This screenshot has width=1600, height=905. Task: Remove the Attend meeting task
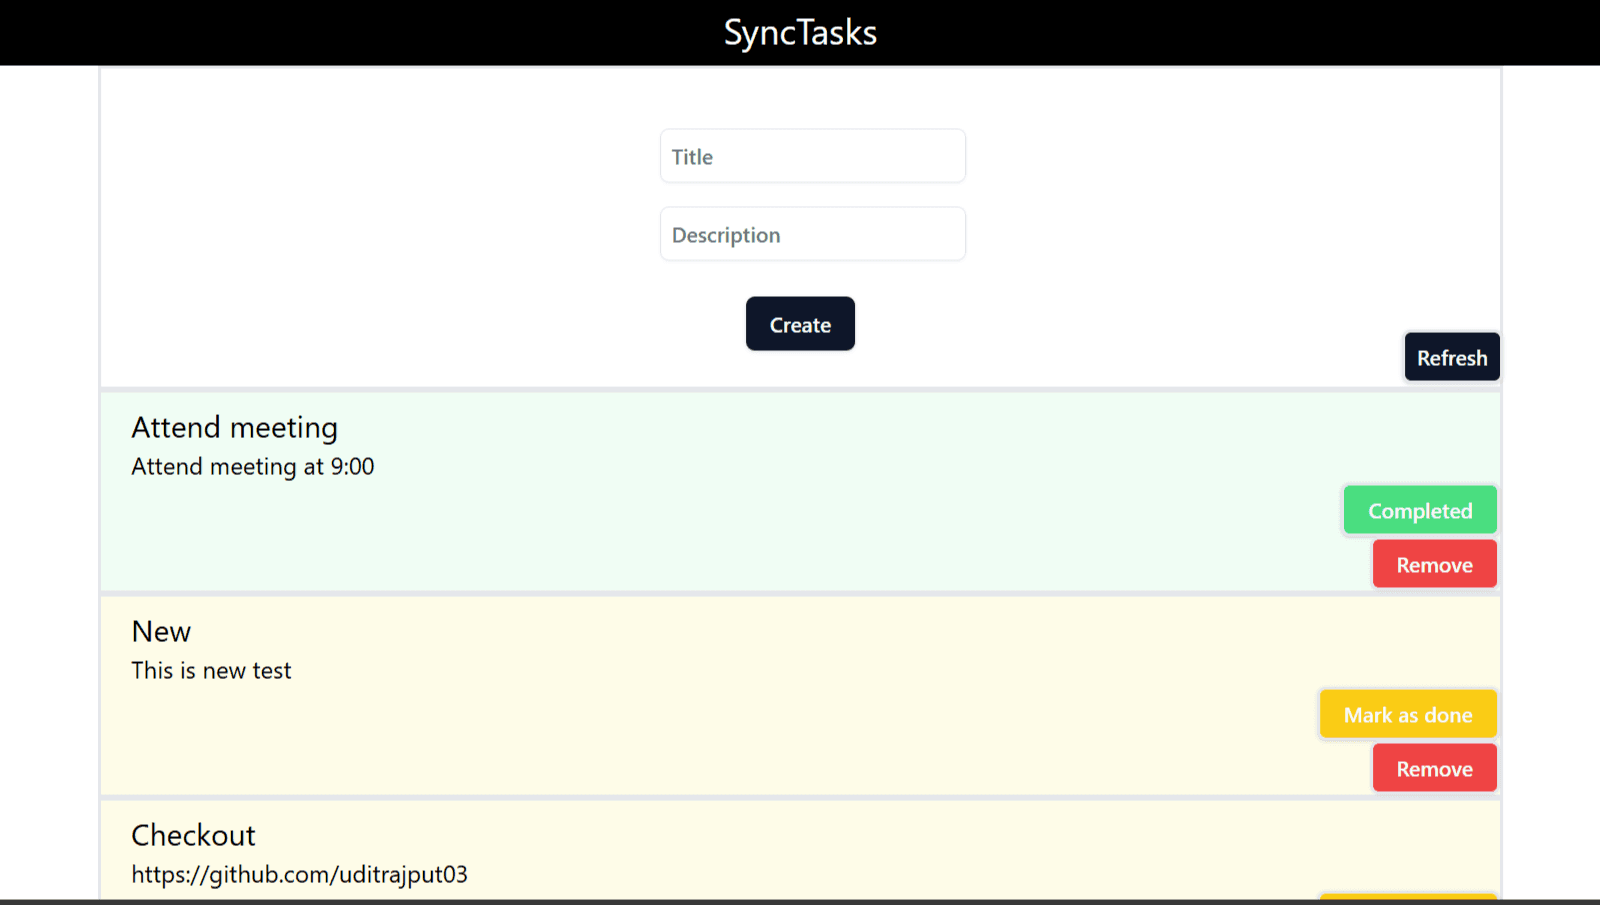pyautogui.click(x=1434, y=565)
